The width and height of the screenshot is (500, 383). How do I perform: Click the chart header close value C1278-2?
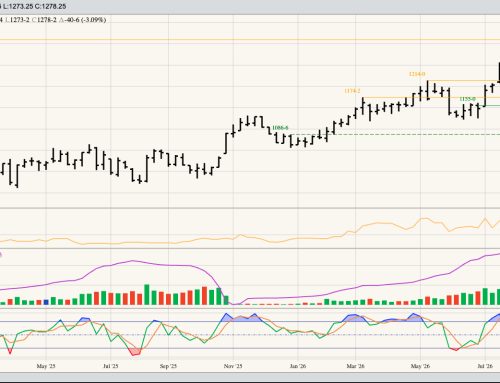coord(44,20)
